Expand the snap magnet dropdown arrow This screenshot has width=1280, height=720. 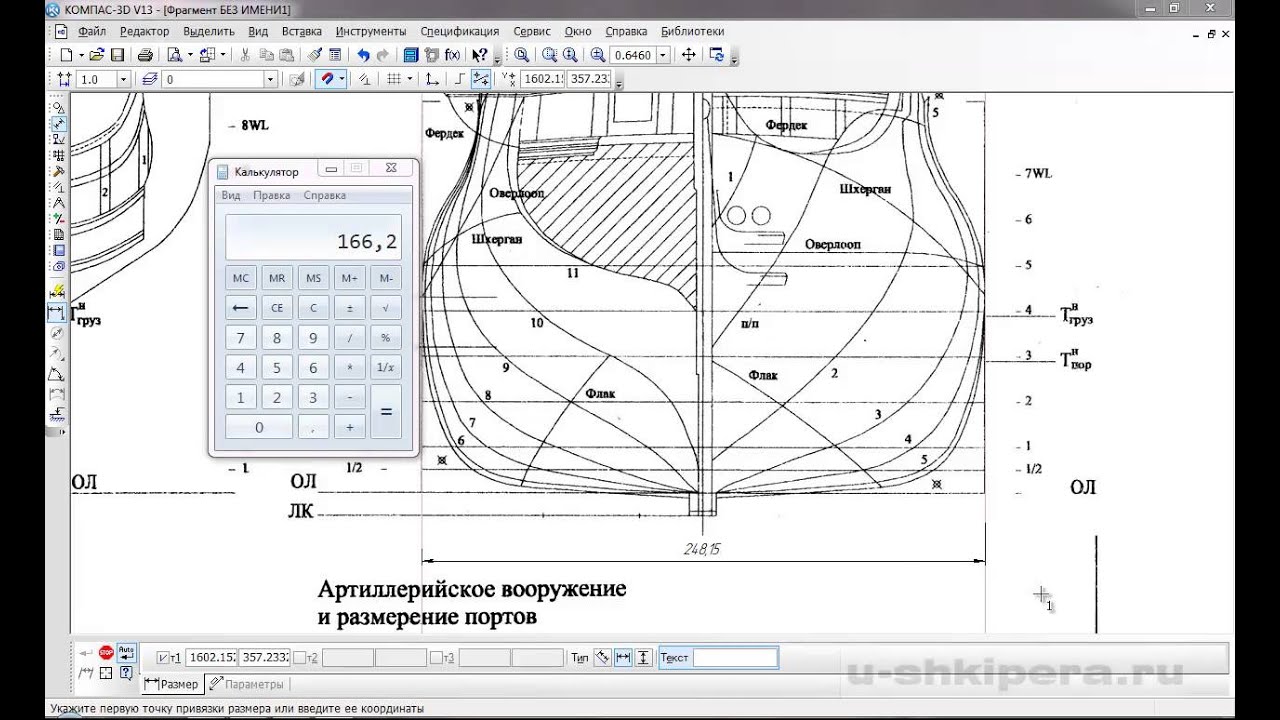pyautogui.click(x=341, y=79)
